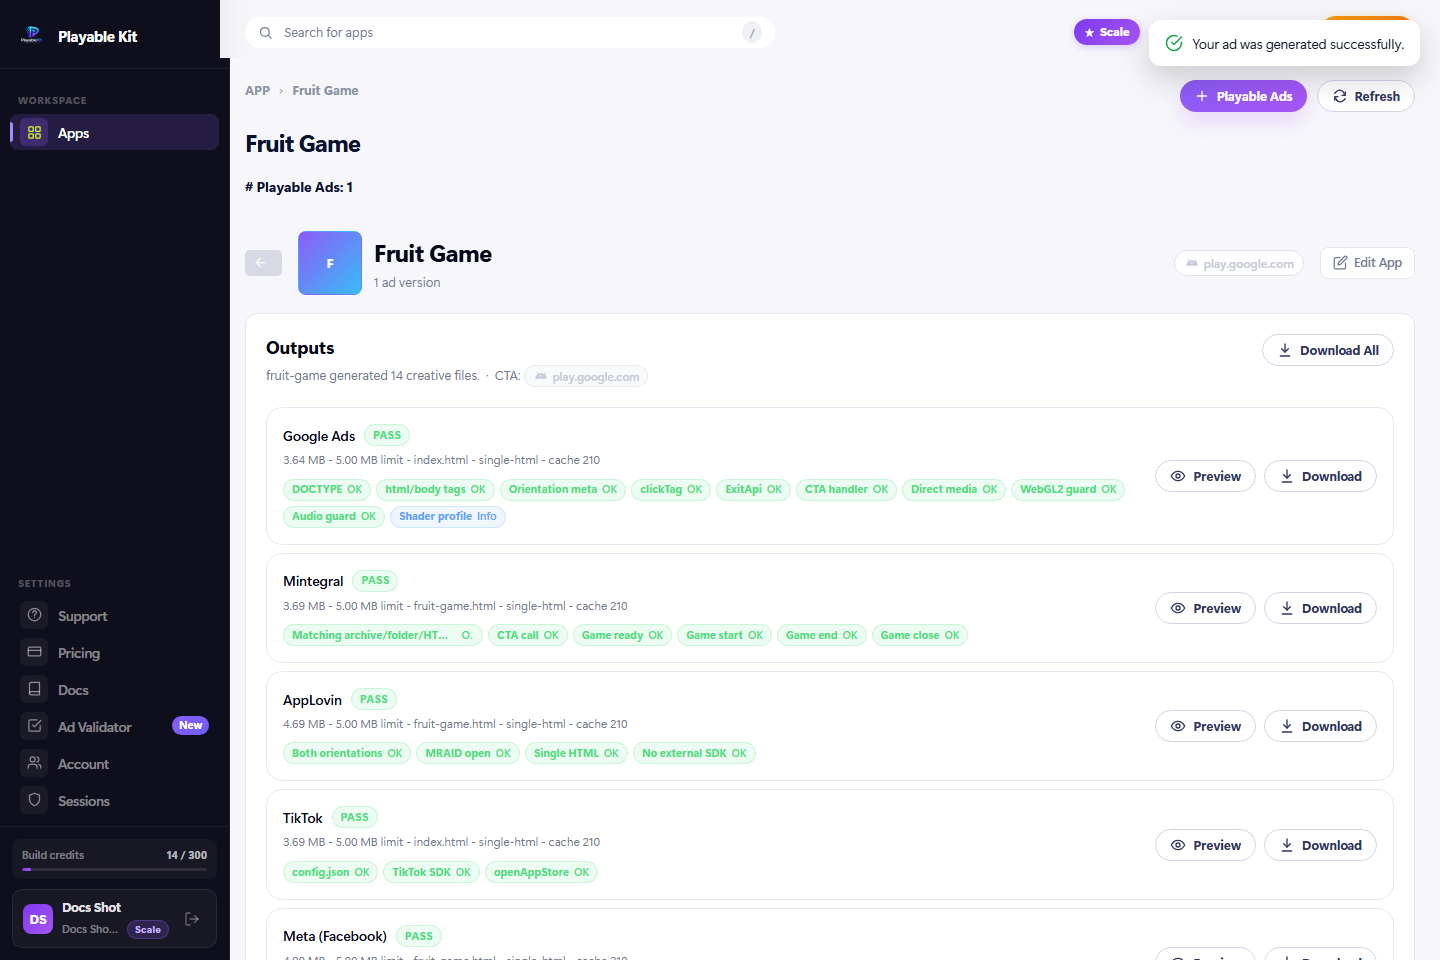Viewport: 1440px width, 960px height.
Task: Click the Download All button
Action: (x=1328, y=350)
